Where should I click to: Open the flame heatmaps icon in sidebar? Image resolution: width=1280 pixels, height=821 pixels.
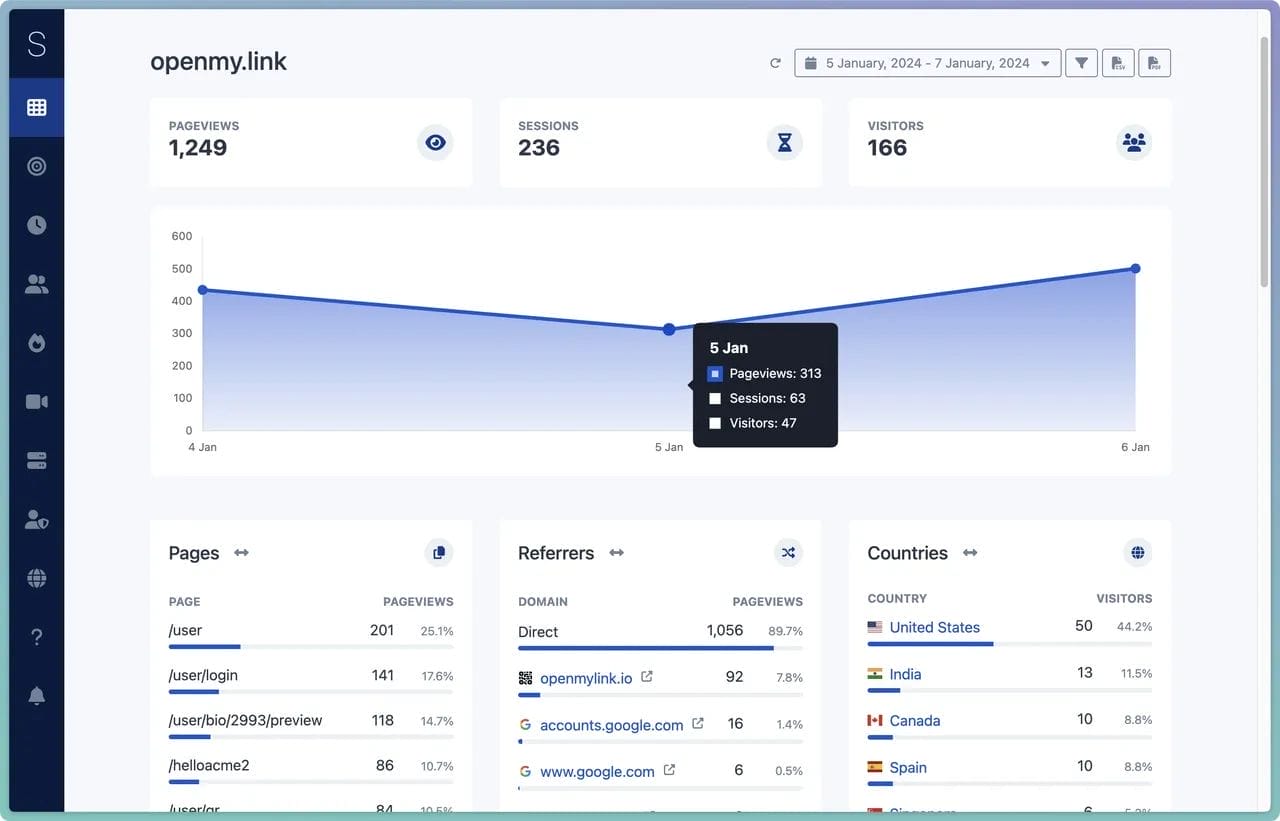click(x=37, y=343)
